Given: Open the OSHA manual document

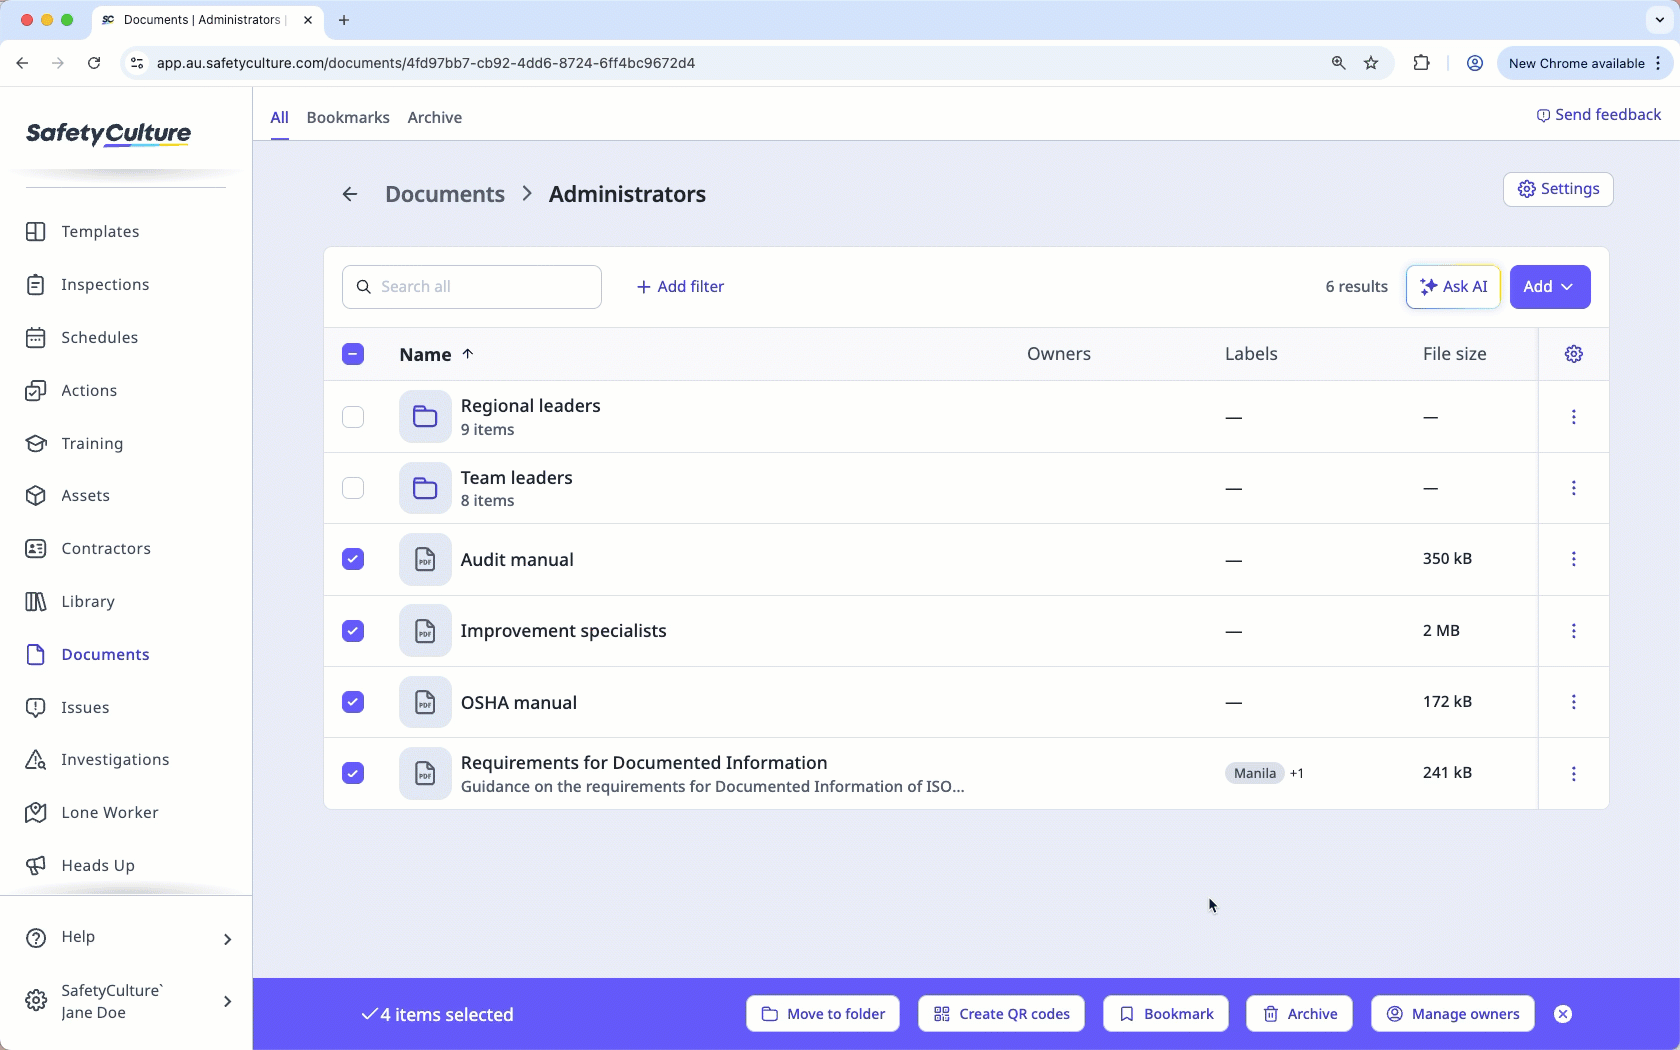Looking at the screenshot, I should click(x=518, y=702).
